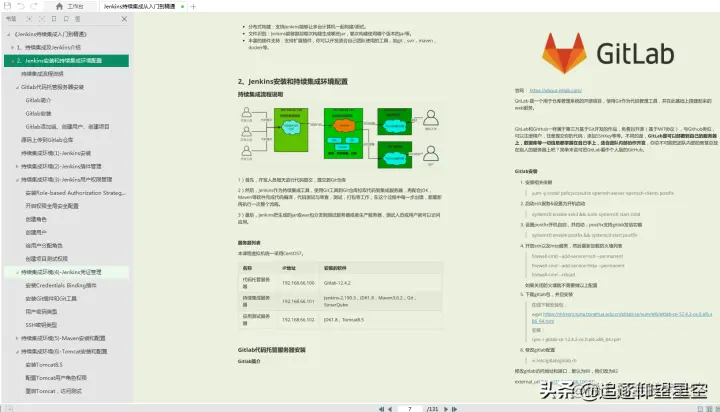Select bookmark 创建用户
720x412 pixels.
click(x=36, y=232)
